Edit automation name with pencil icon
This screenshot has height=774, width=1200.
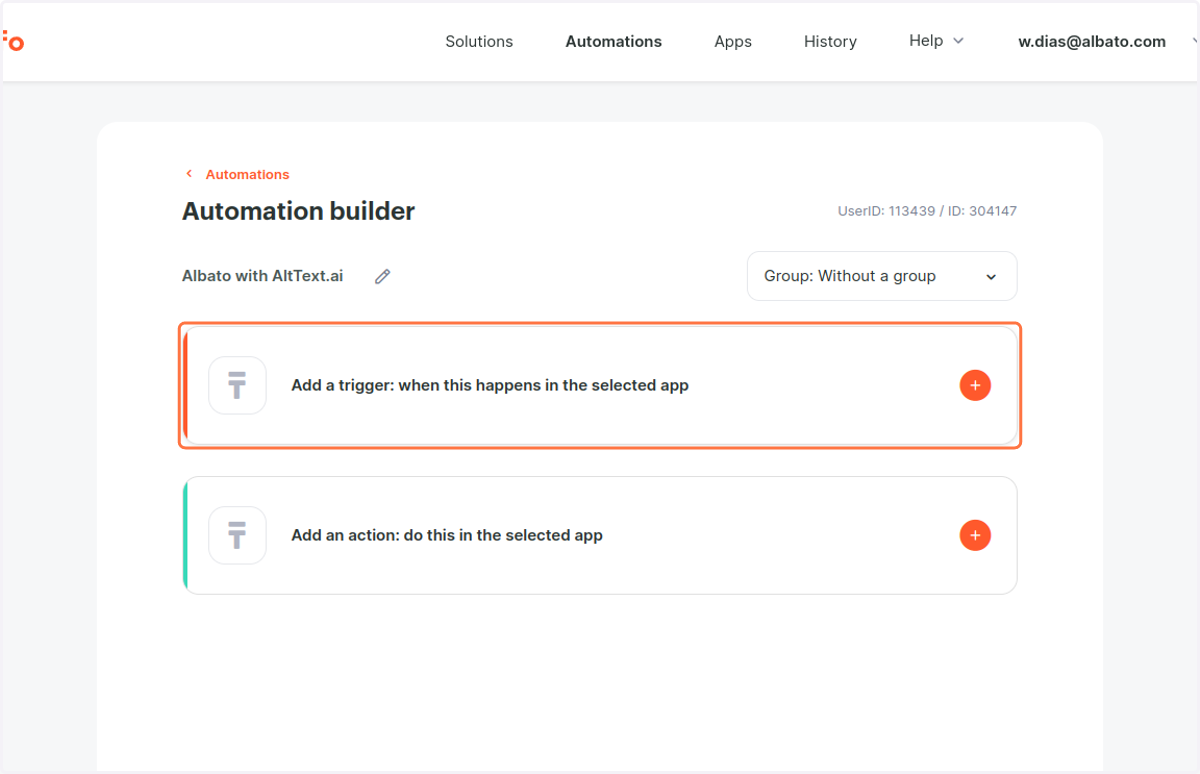coord(383,277)
